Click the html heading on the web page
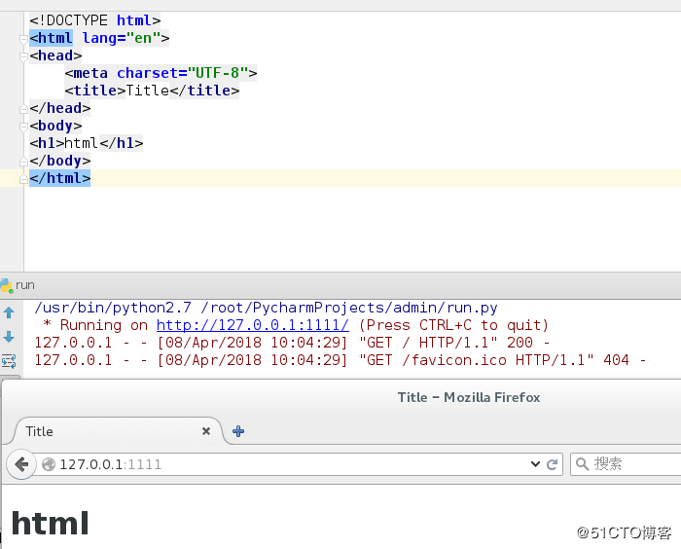 click(50, 523)
